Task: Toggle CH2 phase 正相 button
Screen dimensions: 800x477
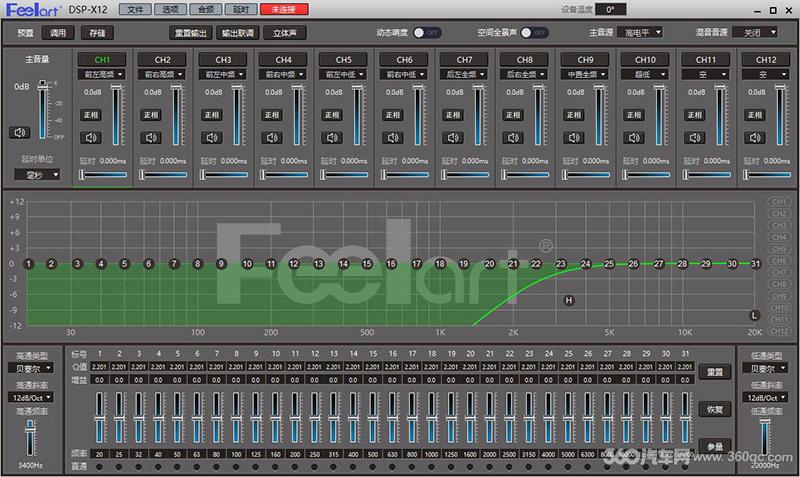Action: tap(151, 115)
